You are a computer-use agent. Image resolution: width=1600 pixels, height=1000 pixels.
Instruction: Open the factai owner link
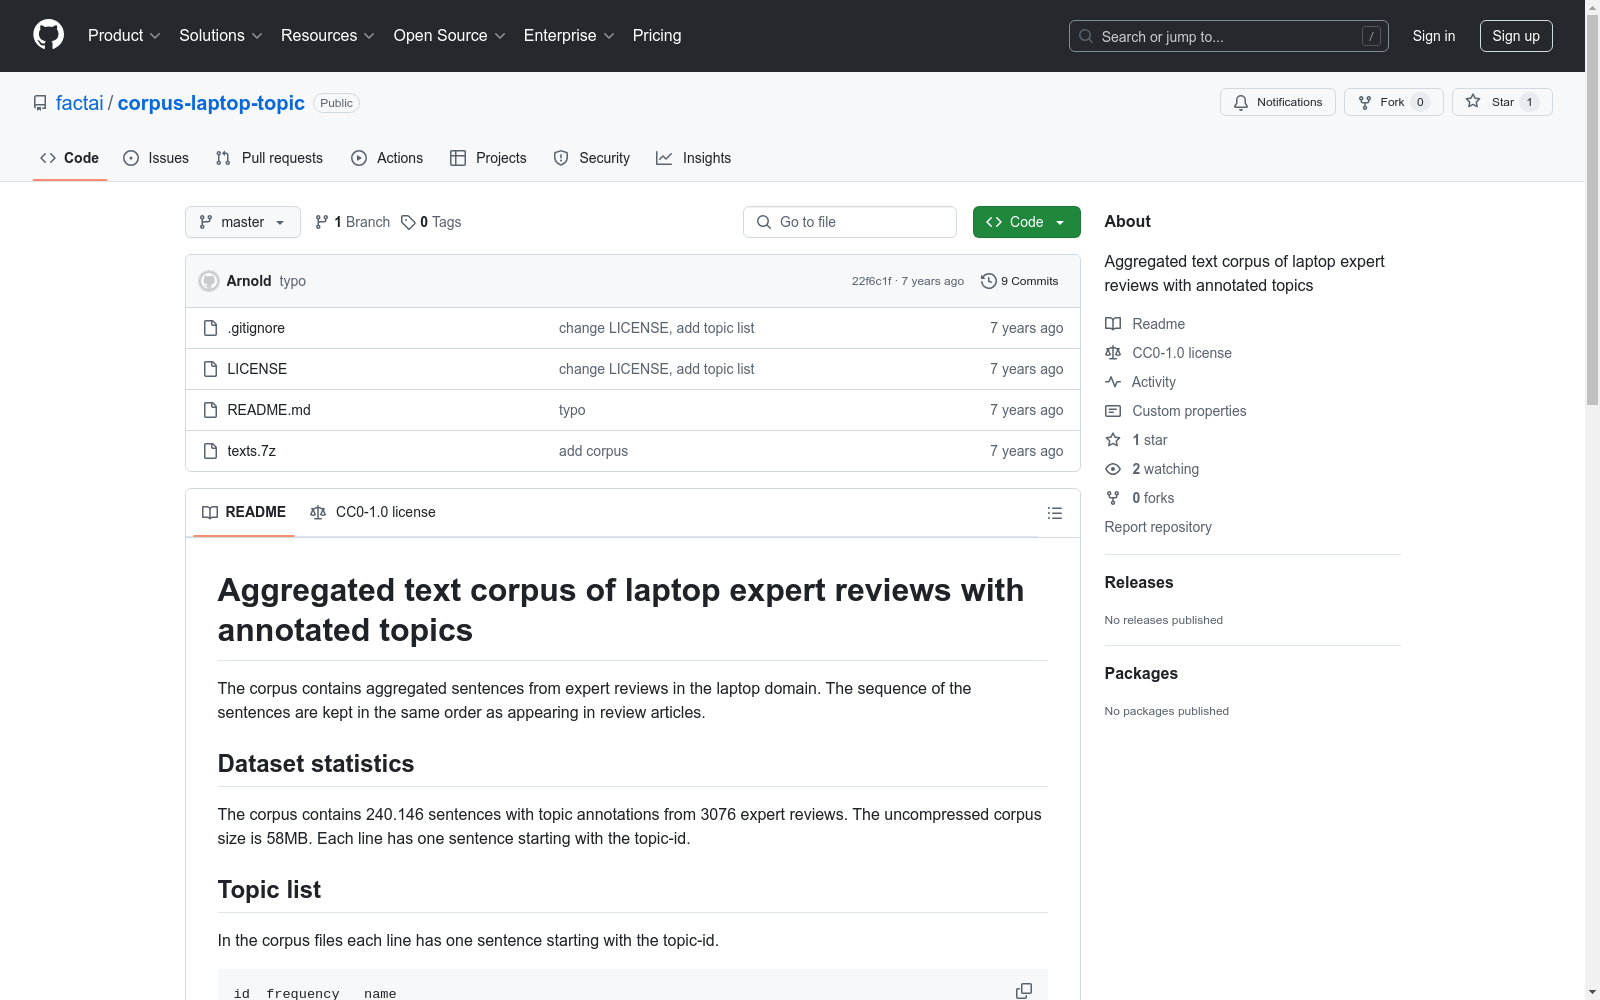[79, 103]
